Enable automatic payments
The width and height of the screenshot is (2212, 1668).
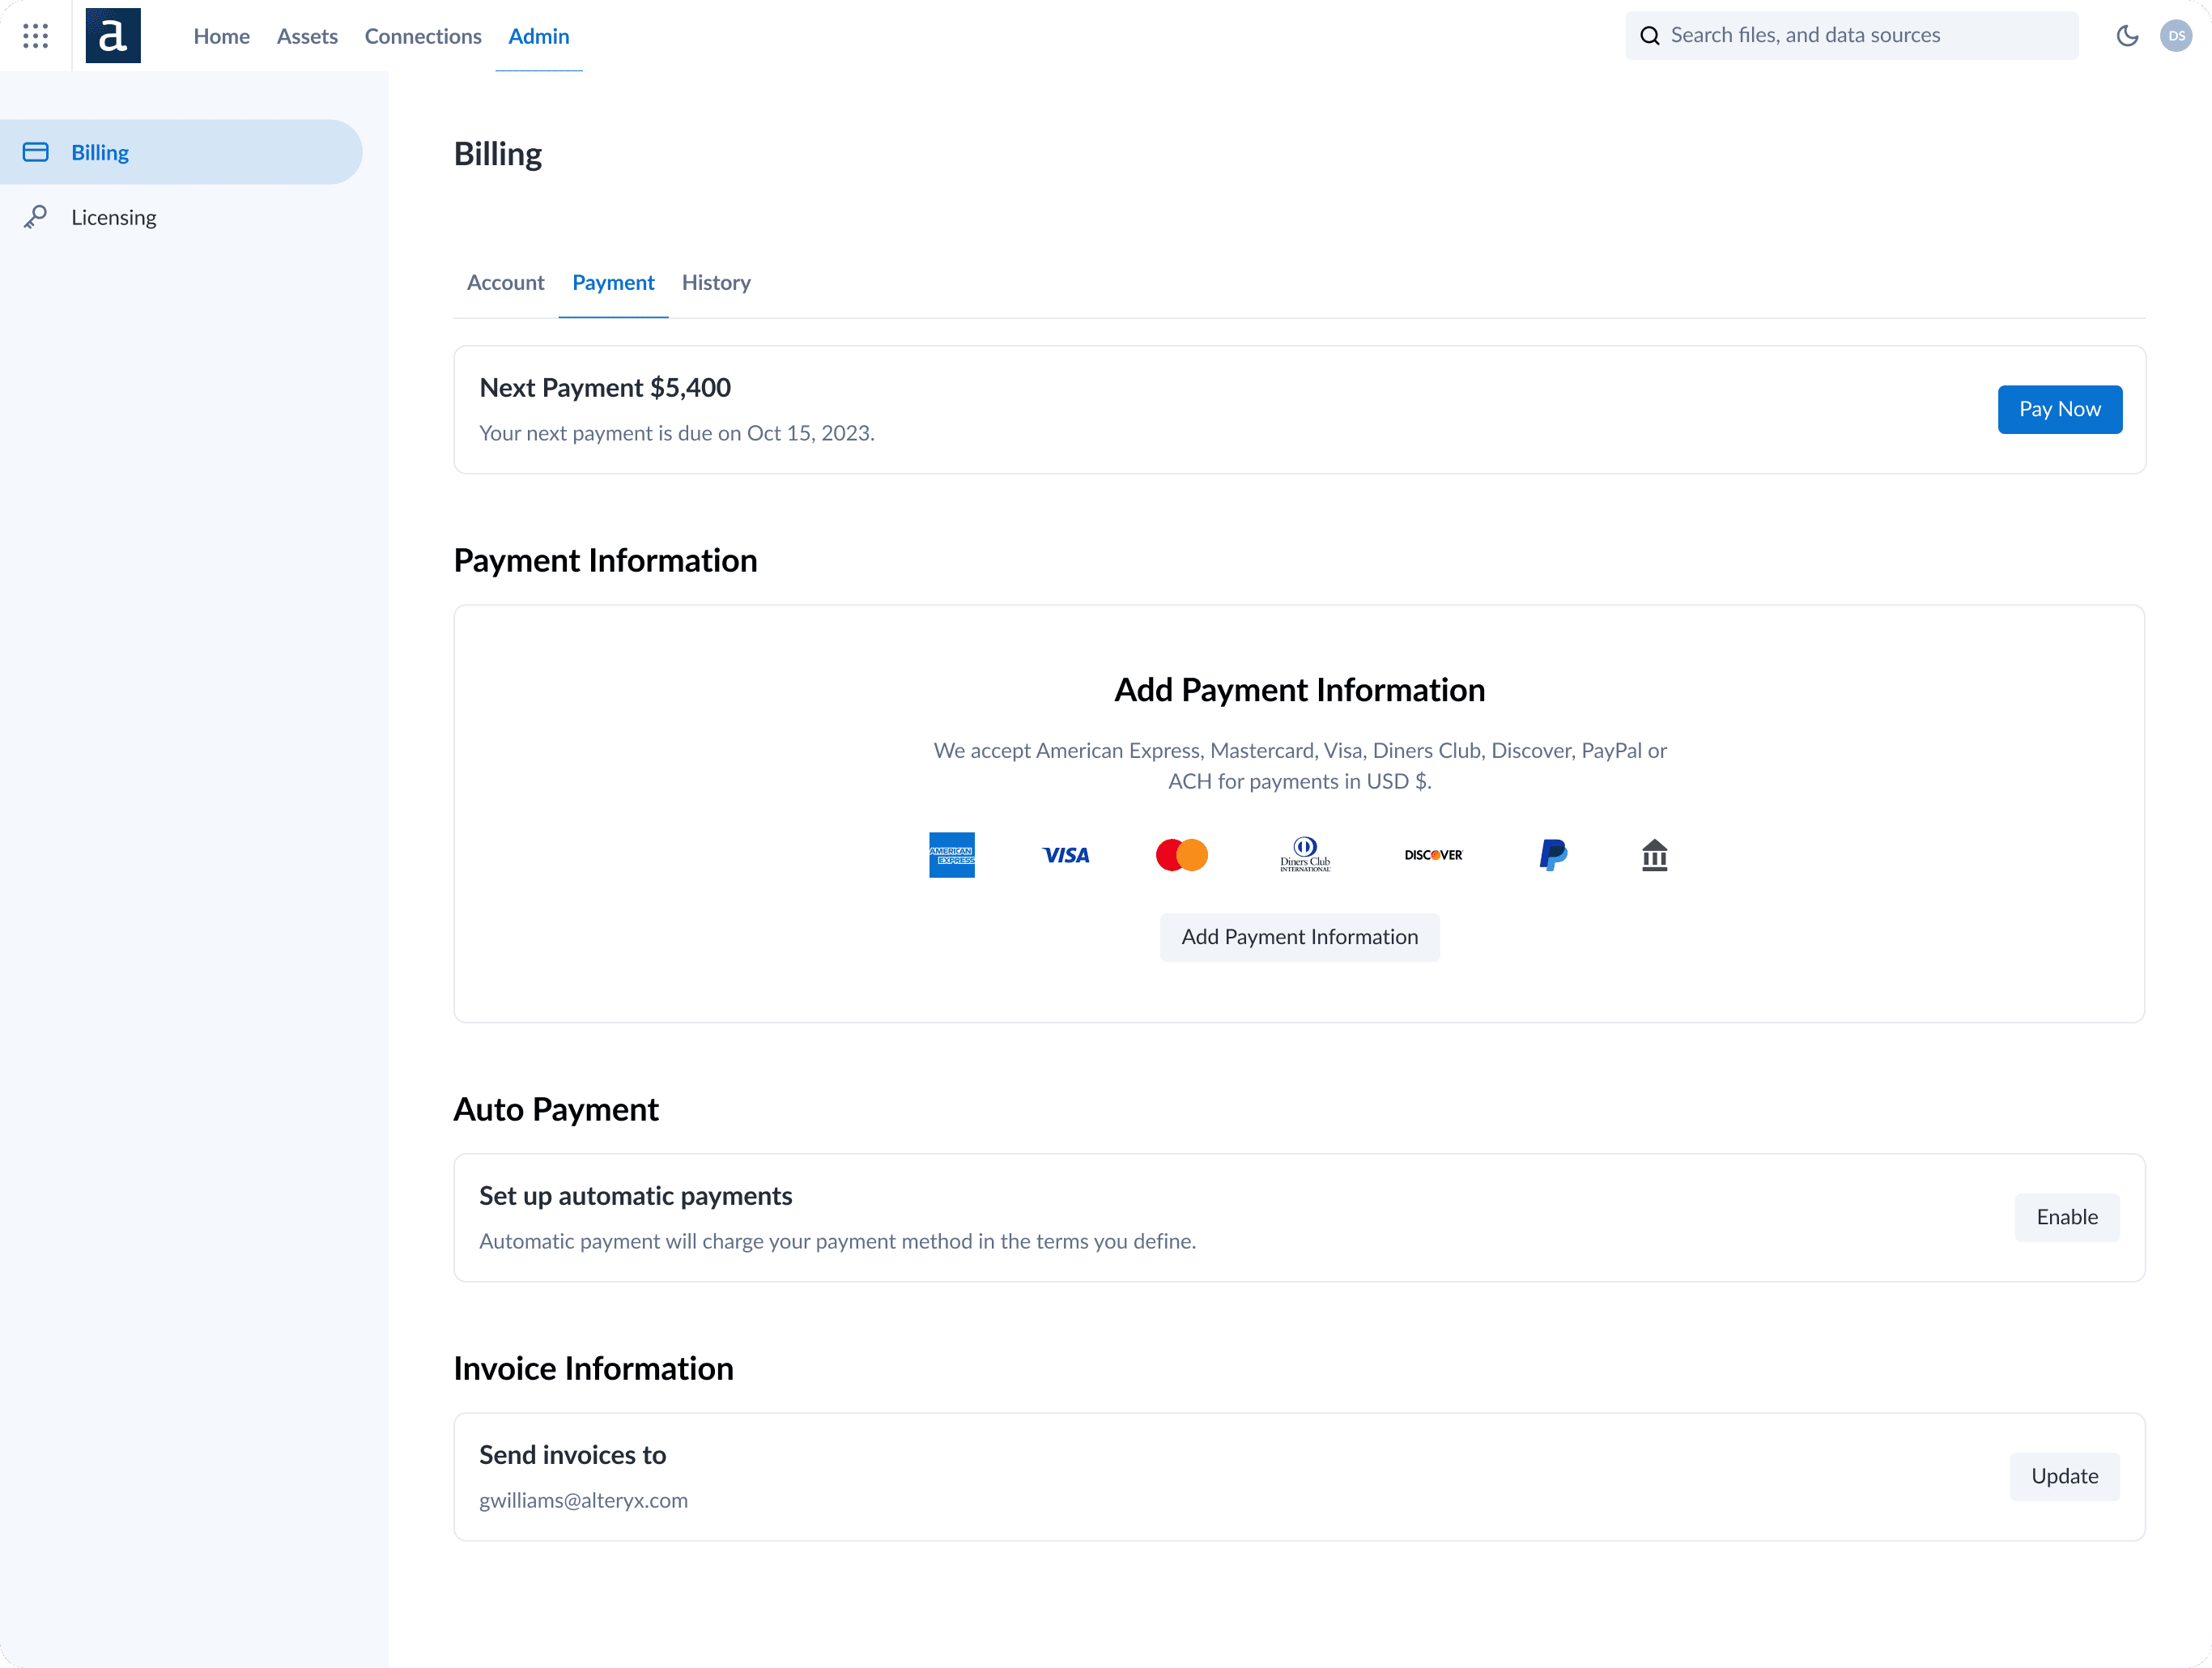(2066, 1217)
